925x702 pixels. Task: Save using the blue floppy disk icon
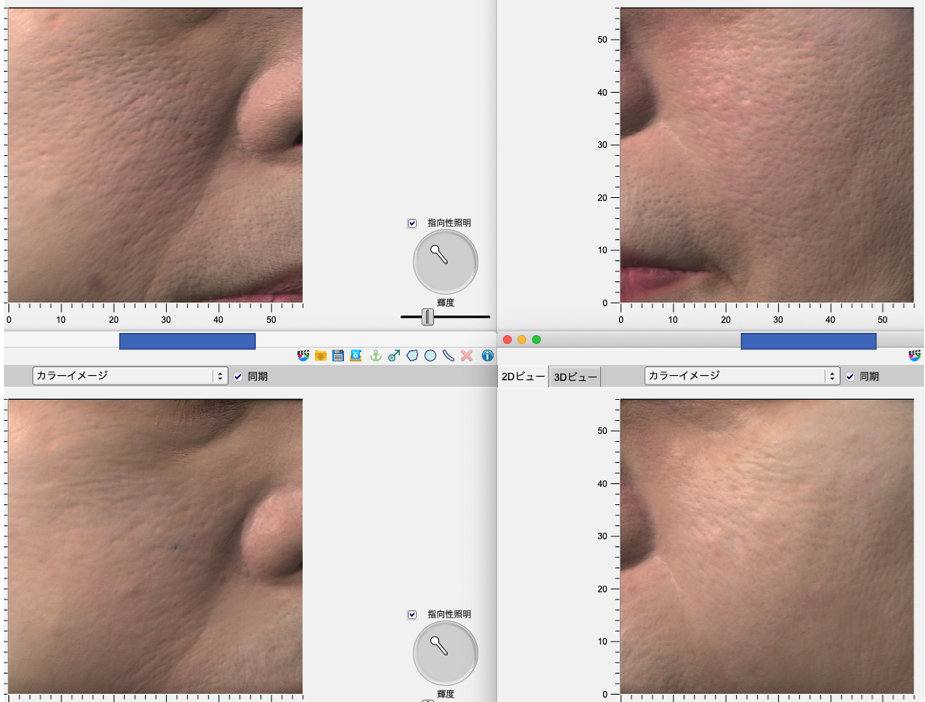[338, 356]
